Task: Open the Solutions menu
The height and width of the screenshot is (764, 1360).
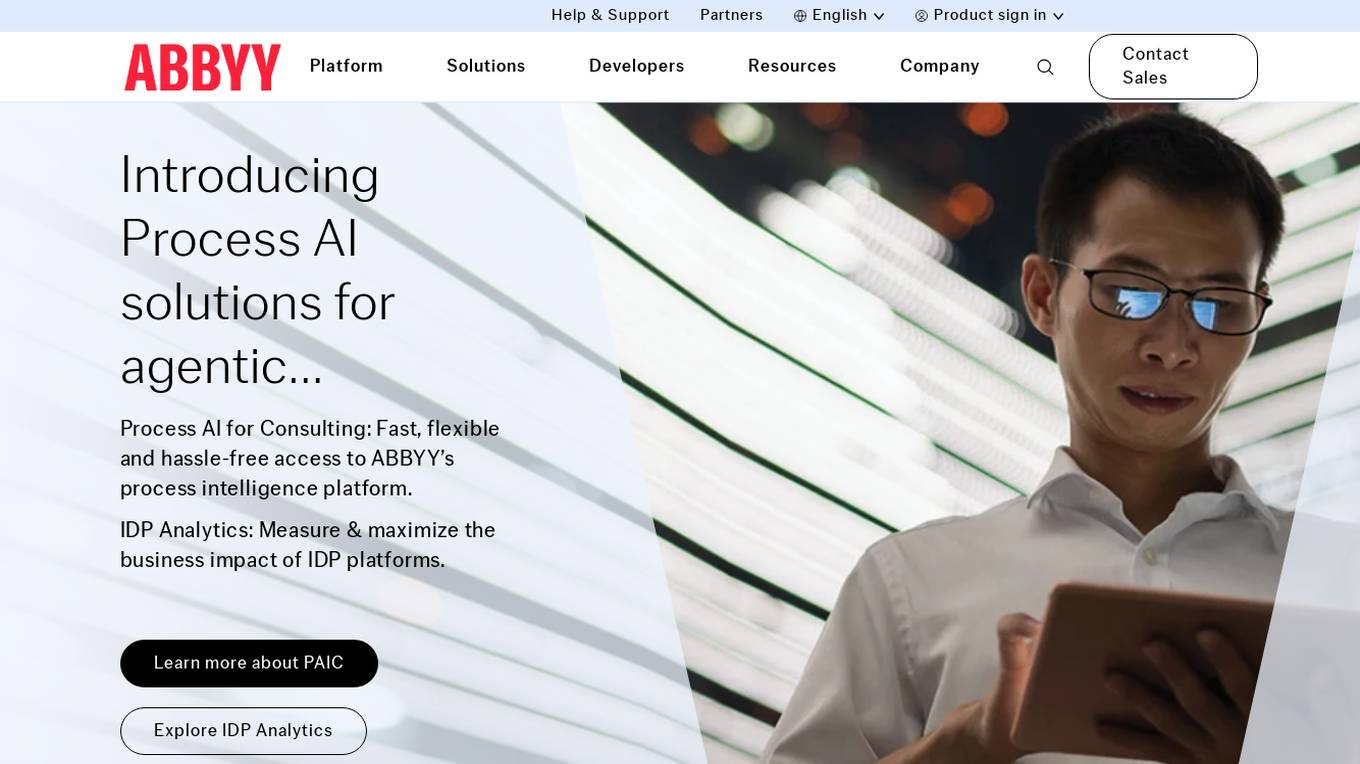Action: click(486, 66)
